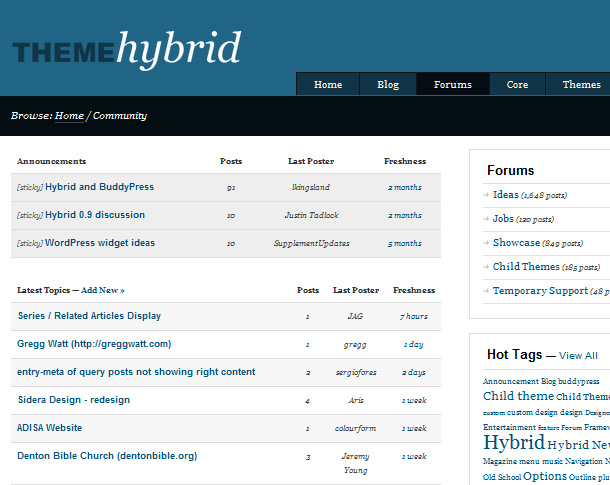Click last poster JAG
The height and width of the screenshot is (485, 610).
tap(355, 316)
